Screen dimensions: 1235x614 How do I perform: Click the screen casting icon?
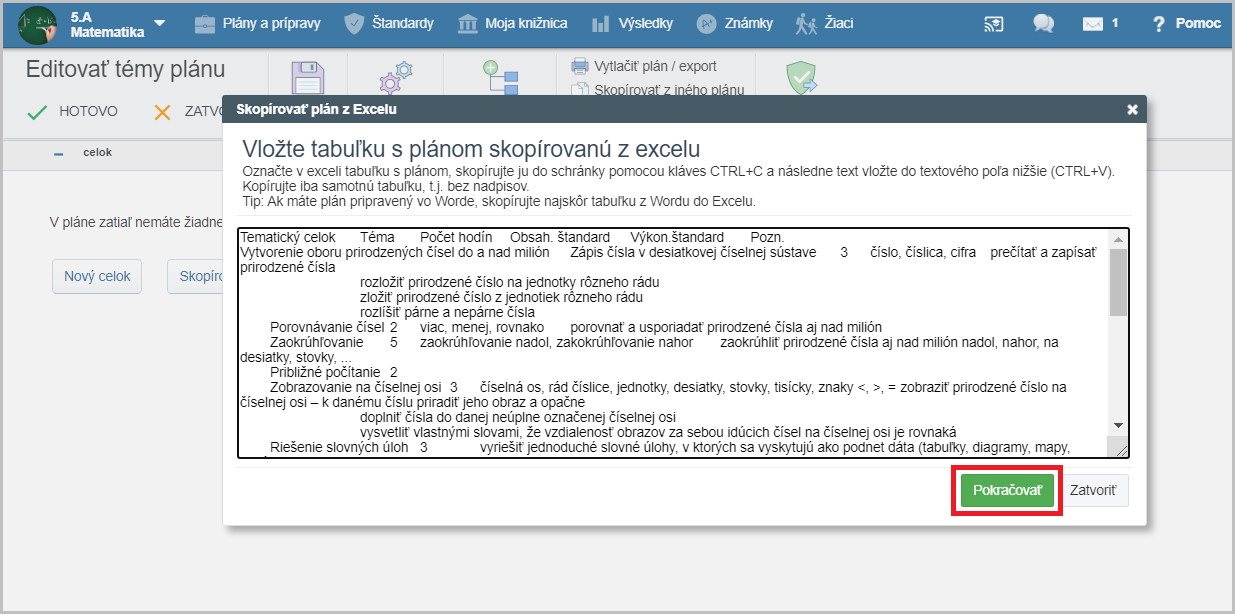coord(994,24)
